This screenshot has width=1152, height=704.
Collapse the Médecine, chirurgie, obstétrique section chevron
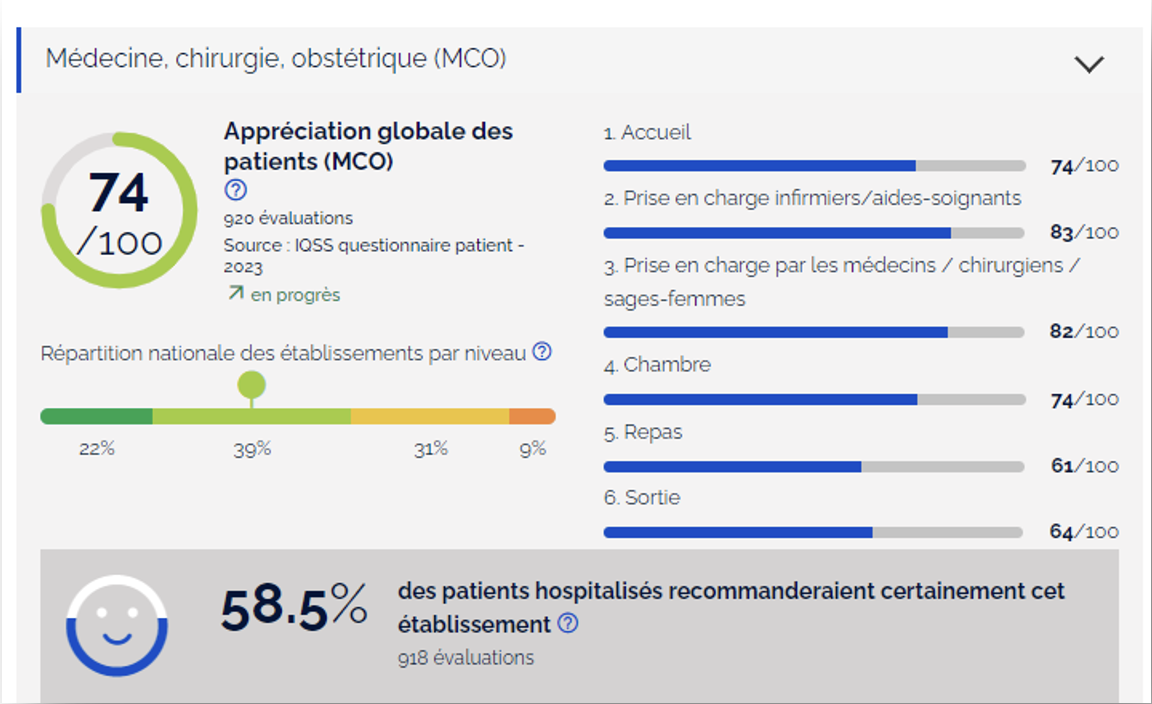1088,64
